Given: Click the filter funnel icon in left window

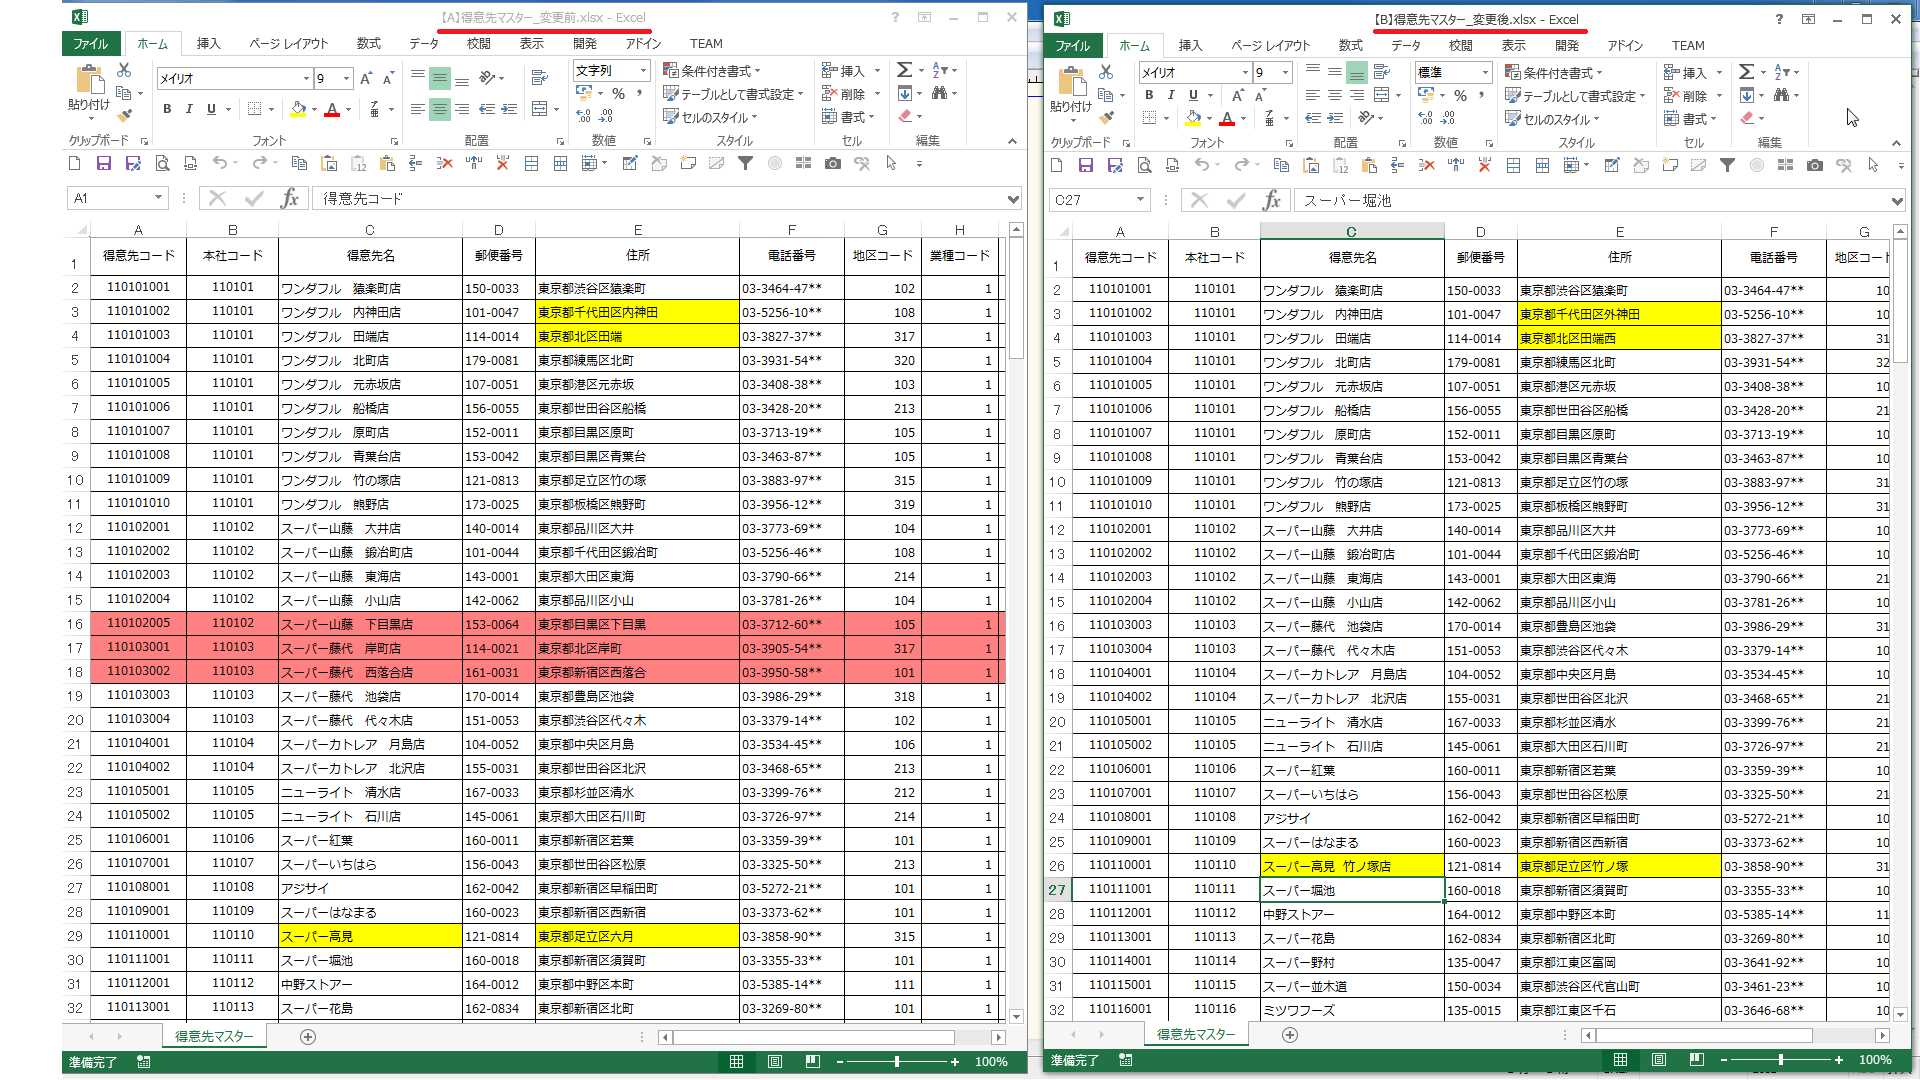Looking at the screenshot, I should pos(745,164).
